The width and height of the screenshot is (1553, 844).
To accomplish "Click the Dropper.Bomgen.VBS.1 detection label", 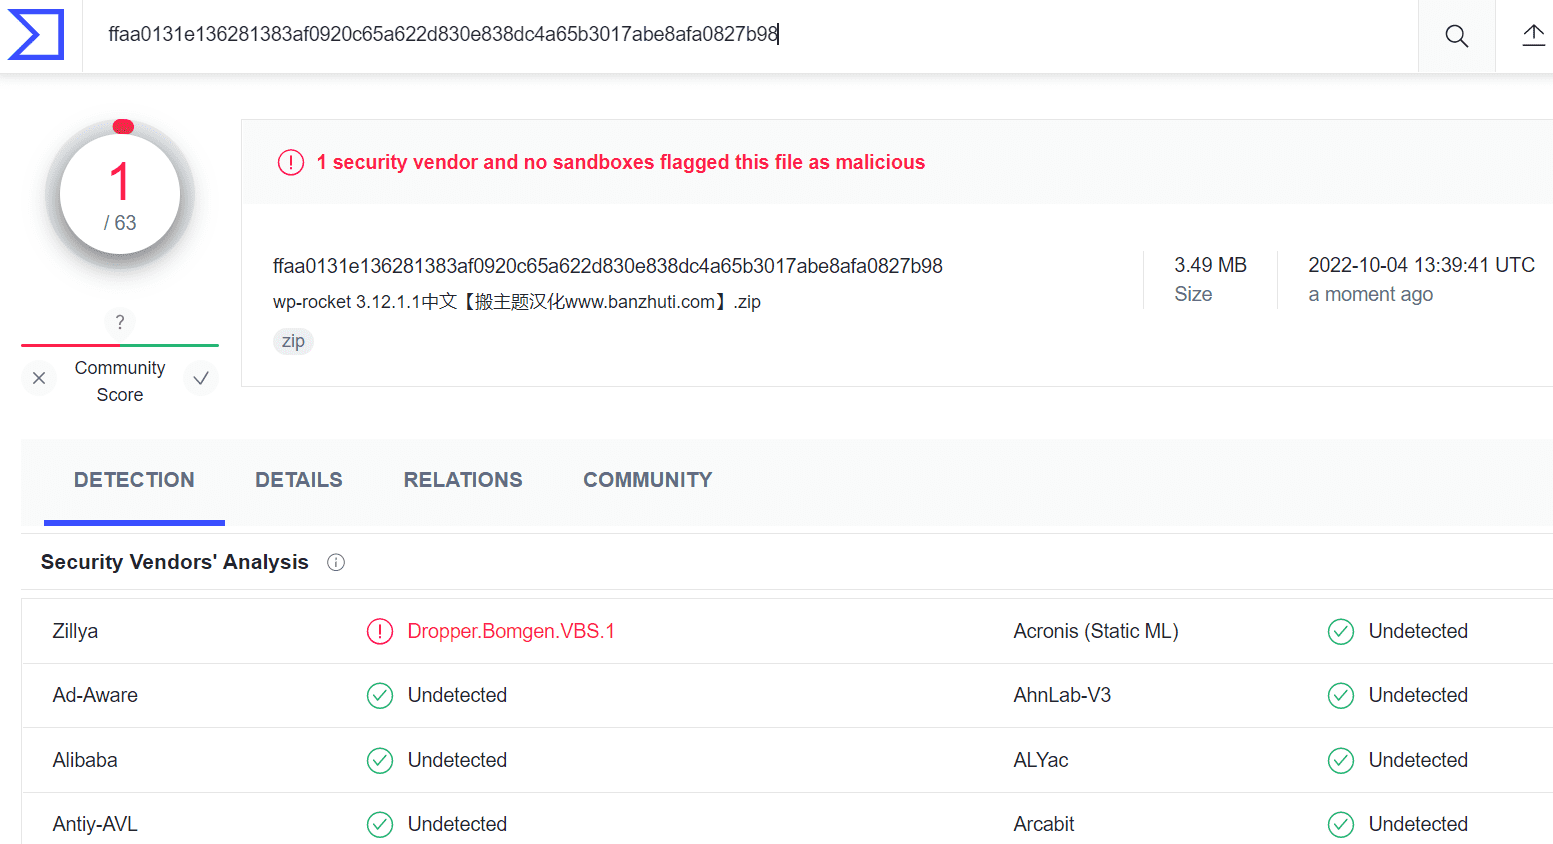I will click(x=511, y=631).
